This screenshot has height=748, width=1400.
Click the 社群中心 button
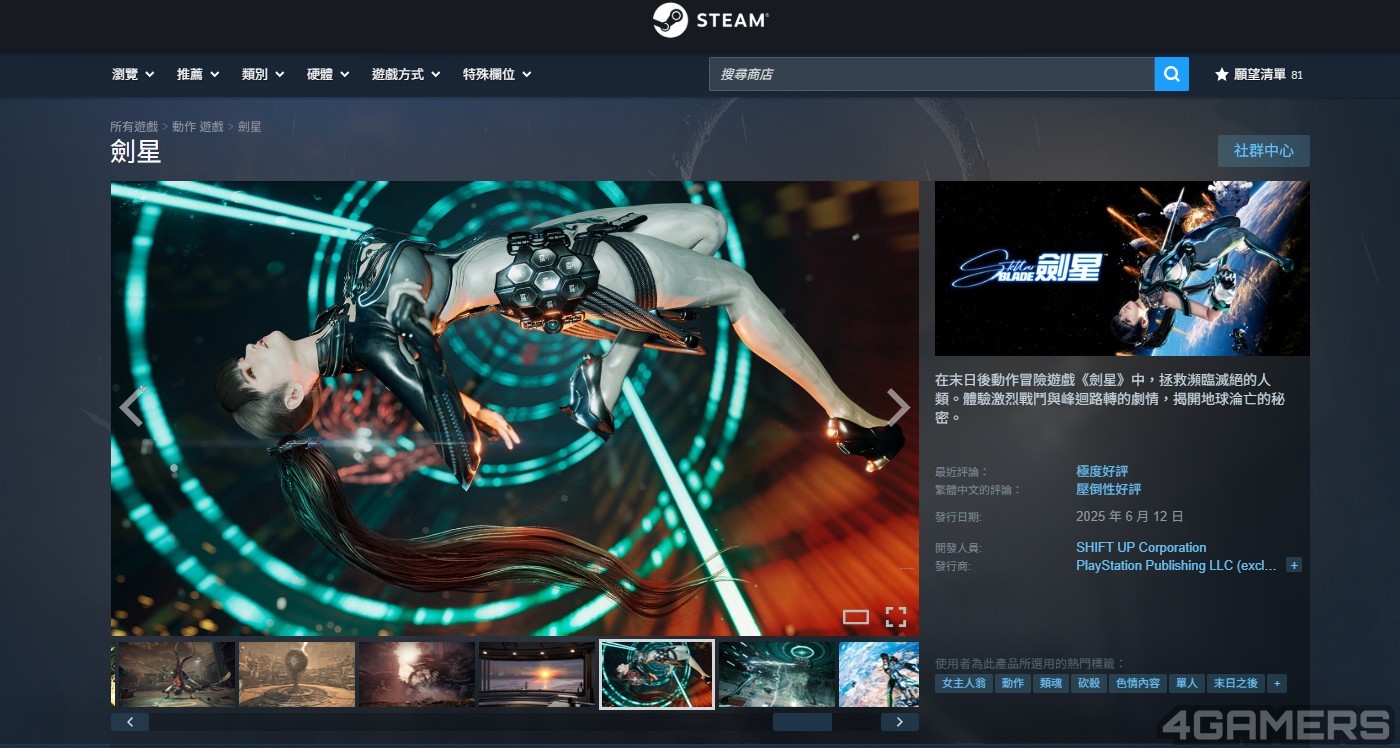1263,151
